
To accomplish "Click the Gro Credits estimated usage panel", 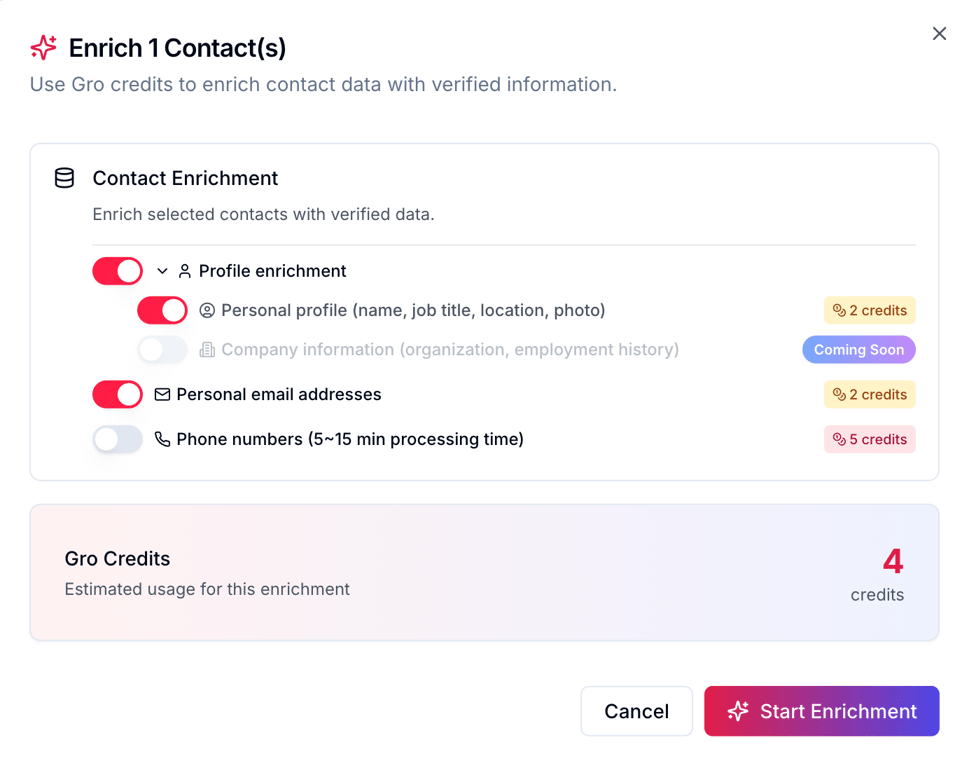I will click(x=484, y=572).
